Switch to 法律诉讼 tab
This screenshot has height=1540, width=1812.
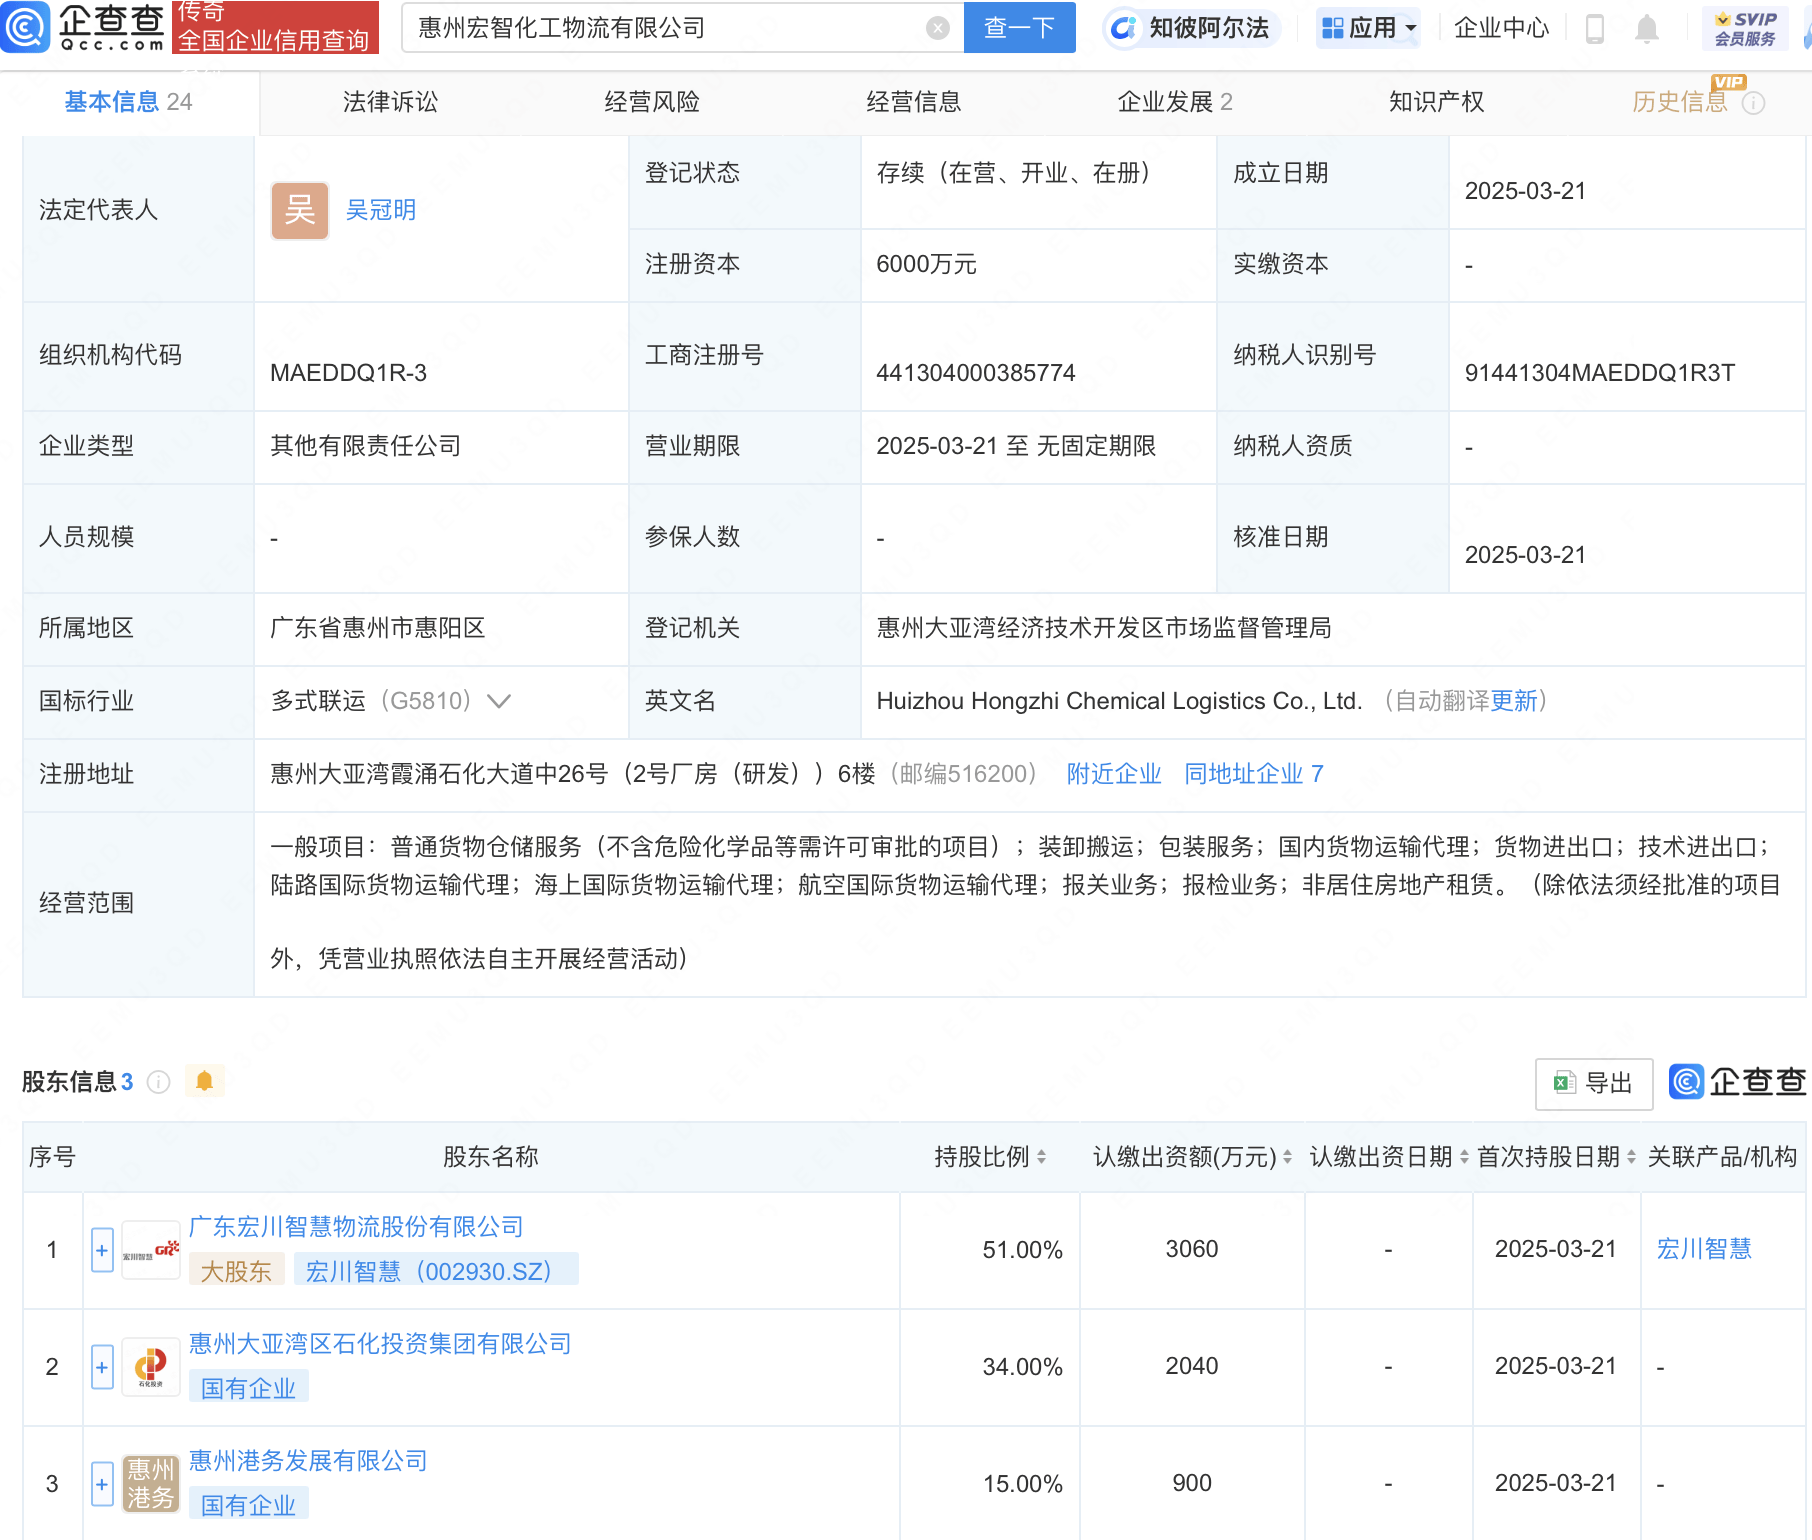[390, 102]
